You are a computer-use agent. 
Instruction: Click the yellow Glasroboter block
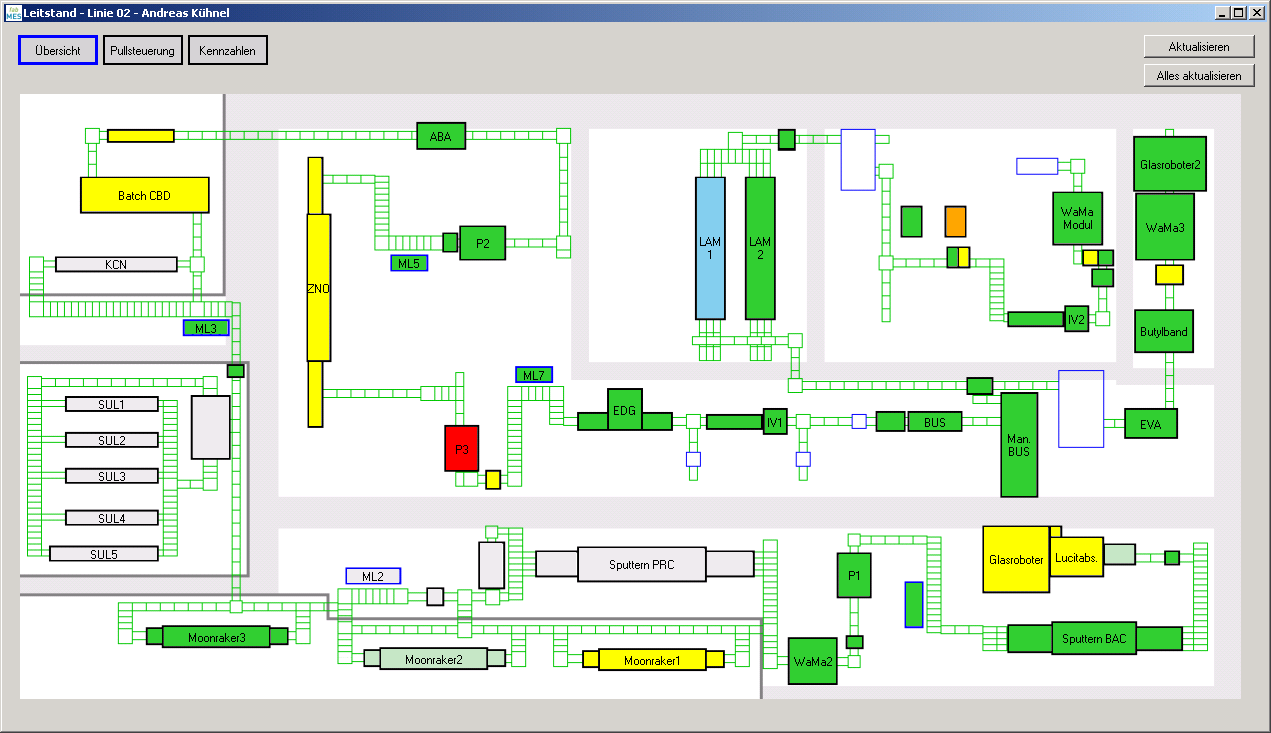[x=1015, y=559]
